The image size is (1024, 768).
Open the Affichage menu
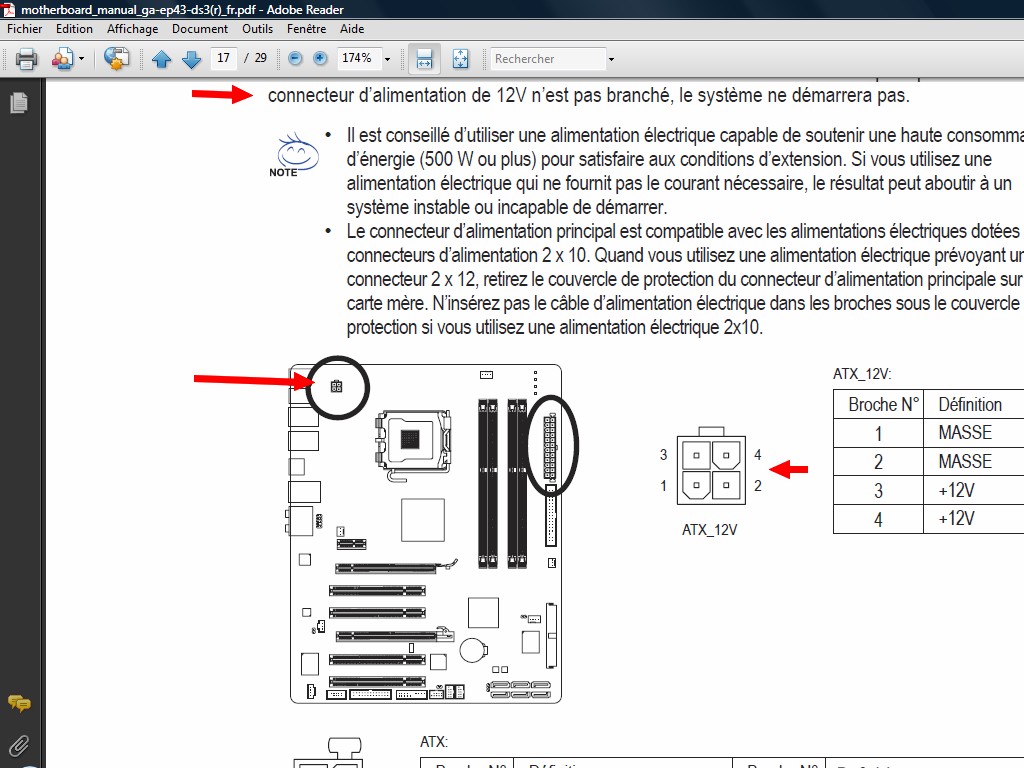coord(133,29)
